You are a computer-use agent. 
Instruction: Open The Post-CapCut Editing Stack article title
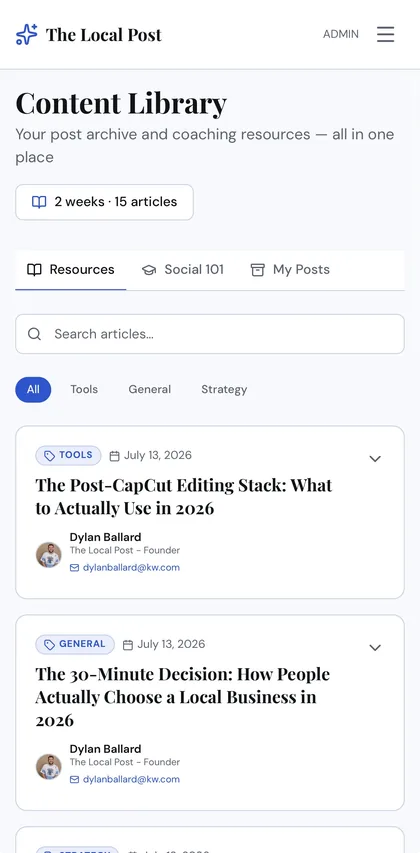click(184, 497)
